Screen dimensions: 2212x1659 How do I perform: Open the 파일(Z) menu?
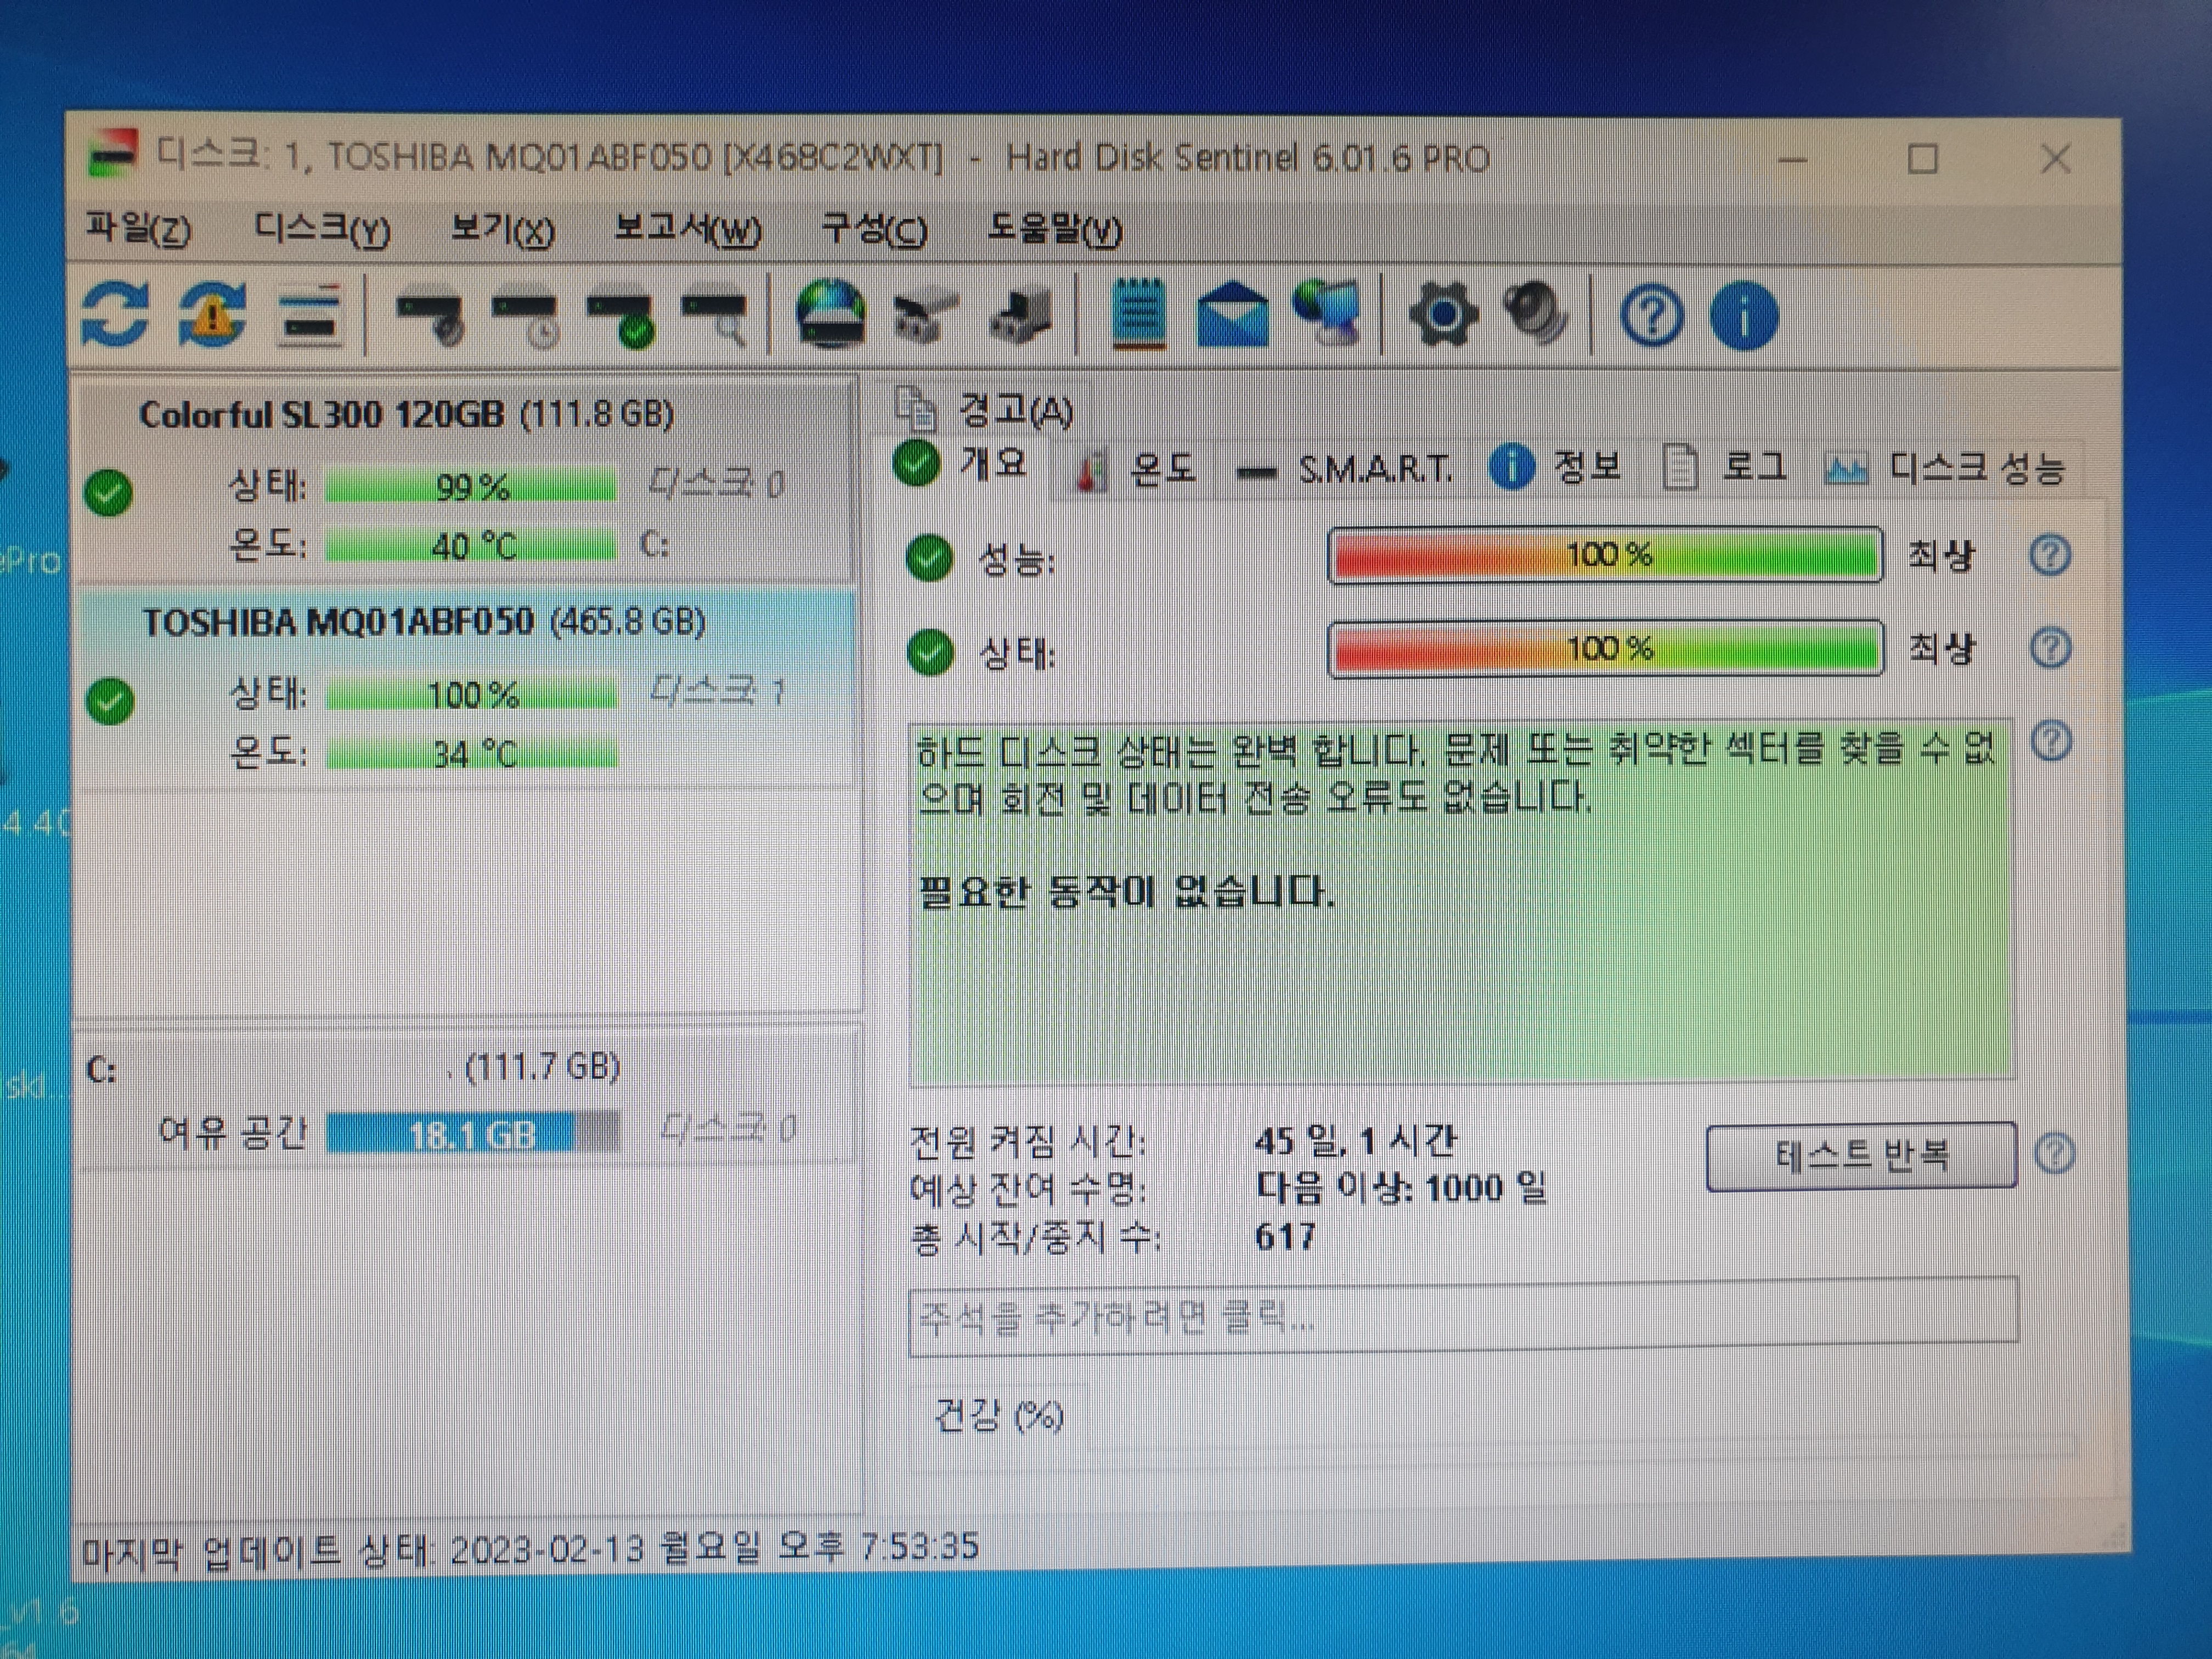[139, 229]
